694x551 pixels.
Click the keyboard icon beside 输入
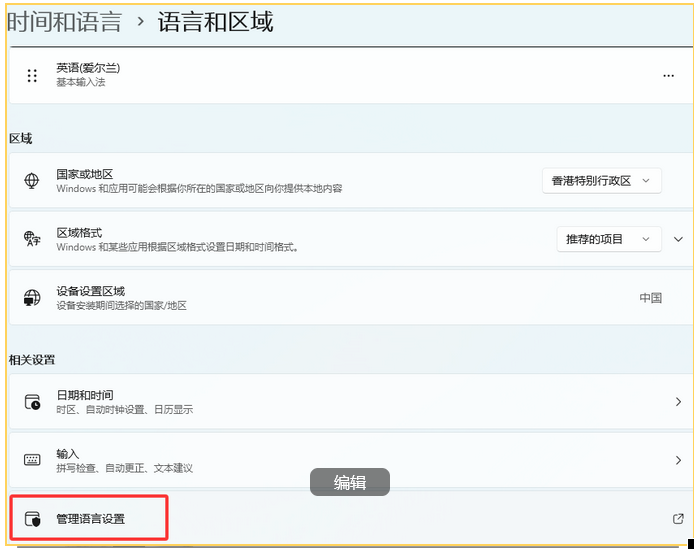32,460
